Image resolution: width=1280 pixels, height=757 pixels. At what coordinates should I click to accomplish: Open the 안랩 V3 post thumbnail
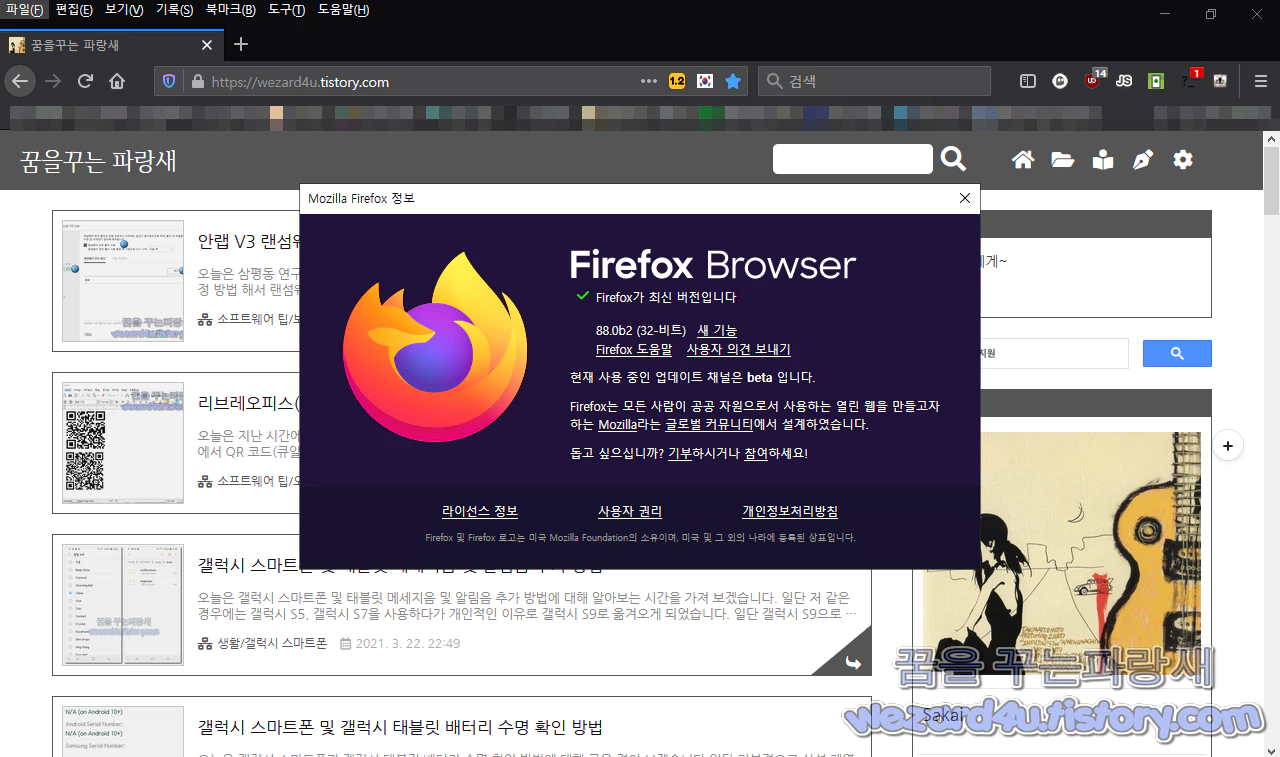click(123, 281)
